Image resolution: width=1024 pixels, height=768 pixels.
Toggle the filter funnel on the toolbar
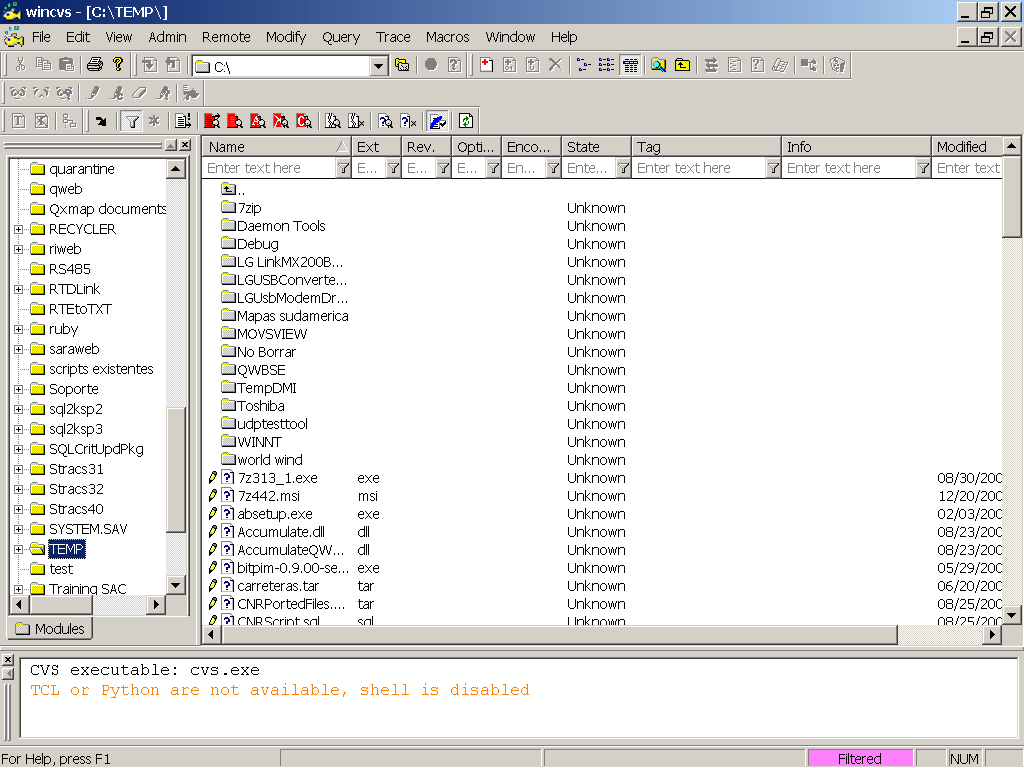point(131,120)
